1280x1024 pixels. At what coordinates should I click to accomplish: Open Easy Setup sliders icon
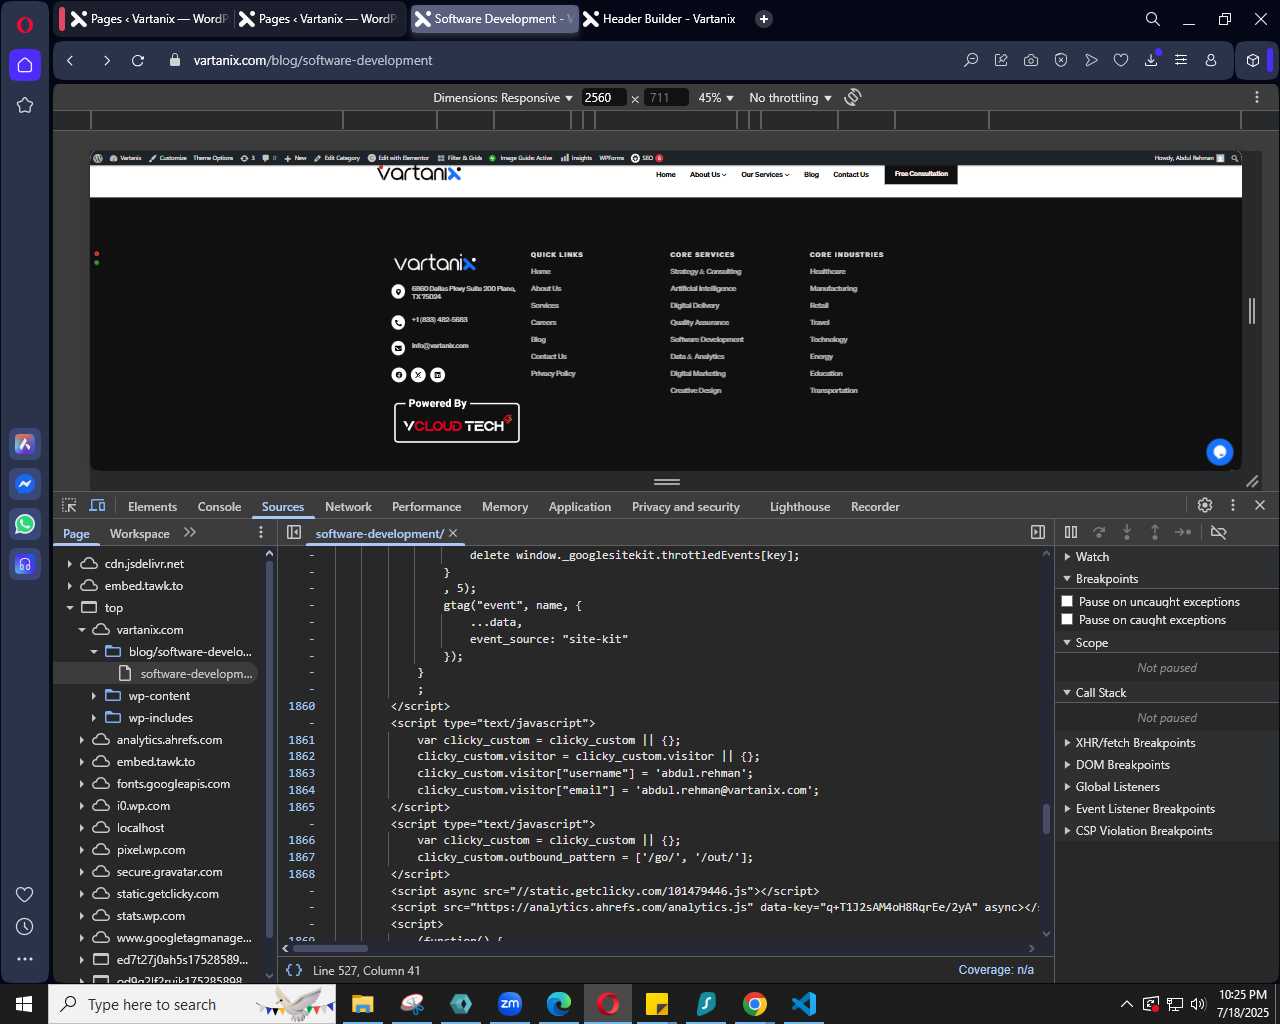pos(1181,60)
